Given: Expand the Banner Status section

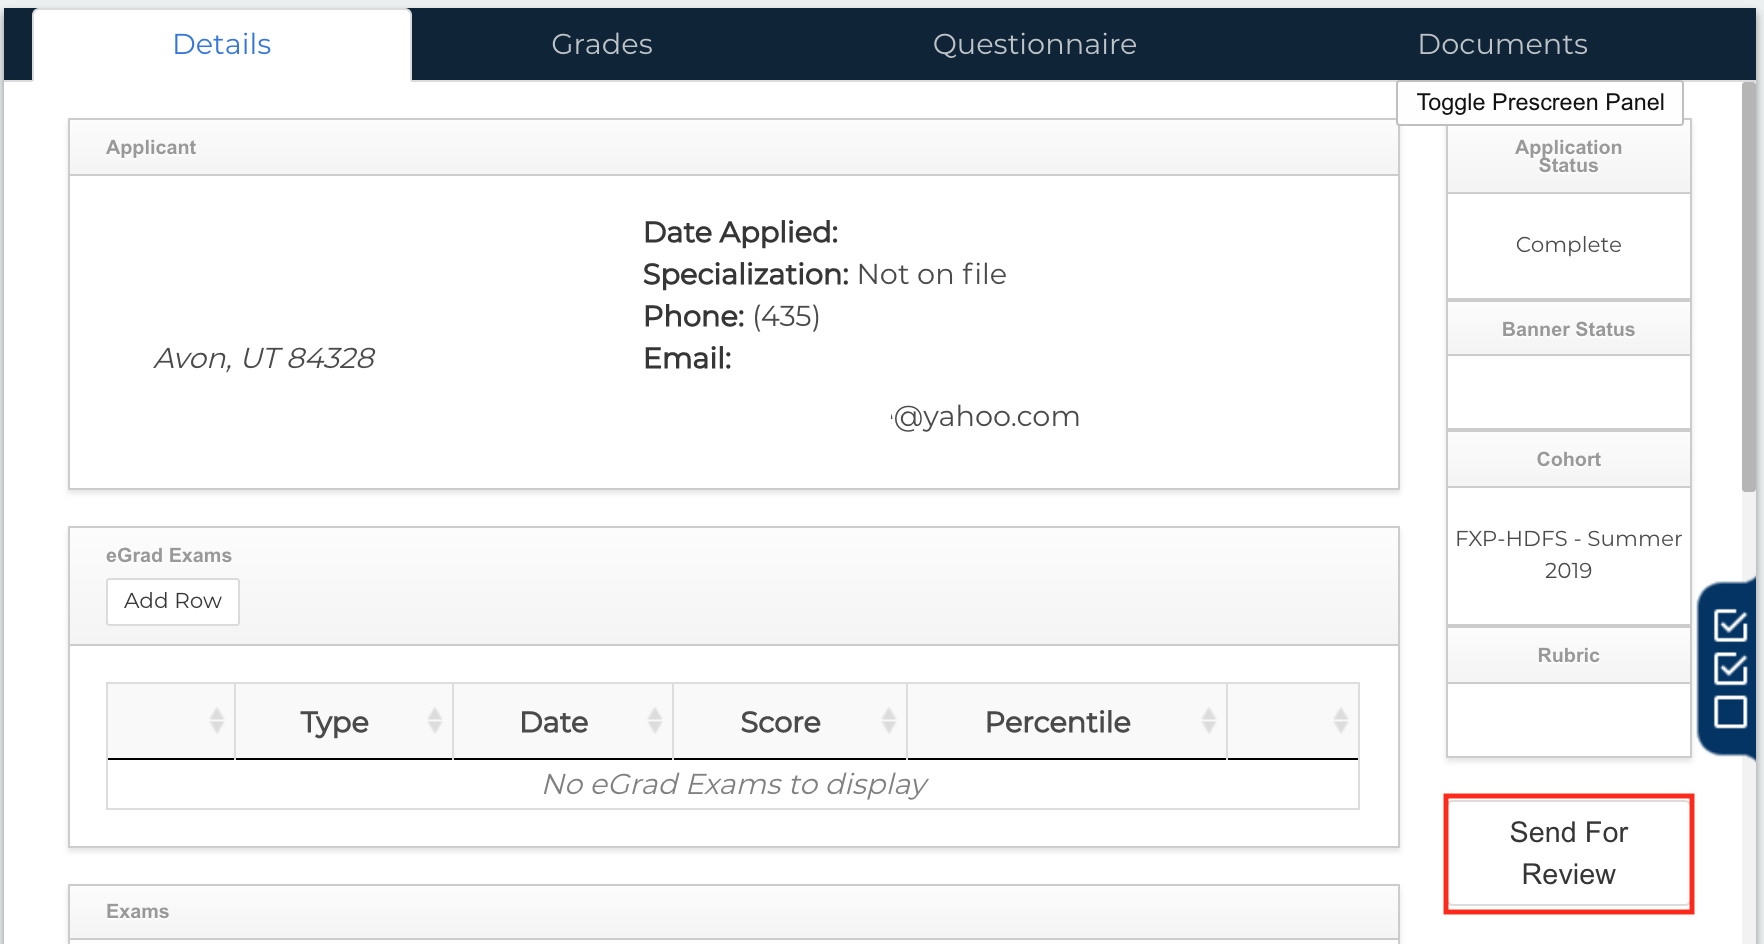Looking at the screenshot, I should [1567, 328].
